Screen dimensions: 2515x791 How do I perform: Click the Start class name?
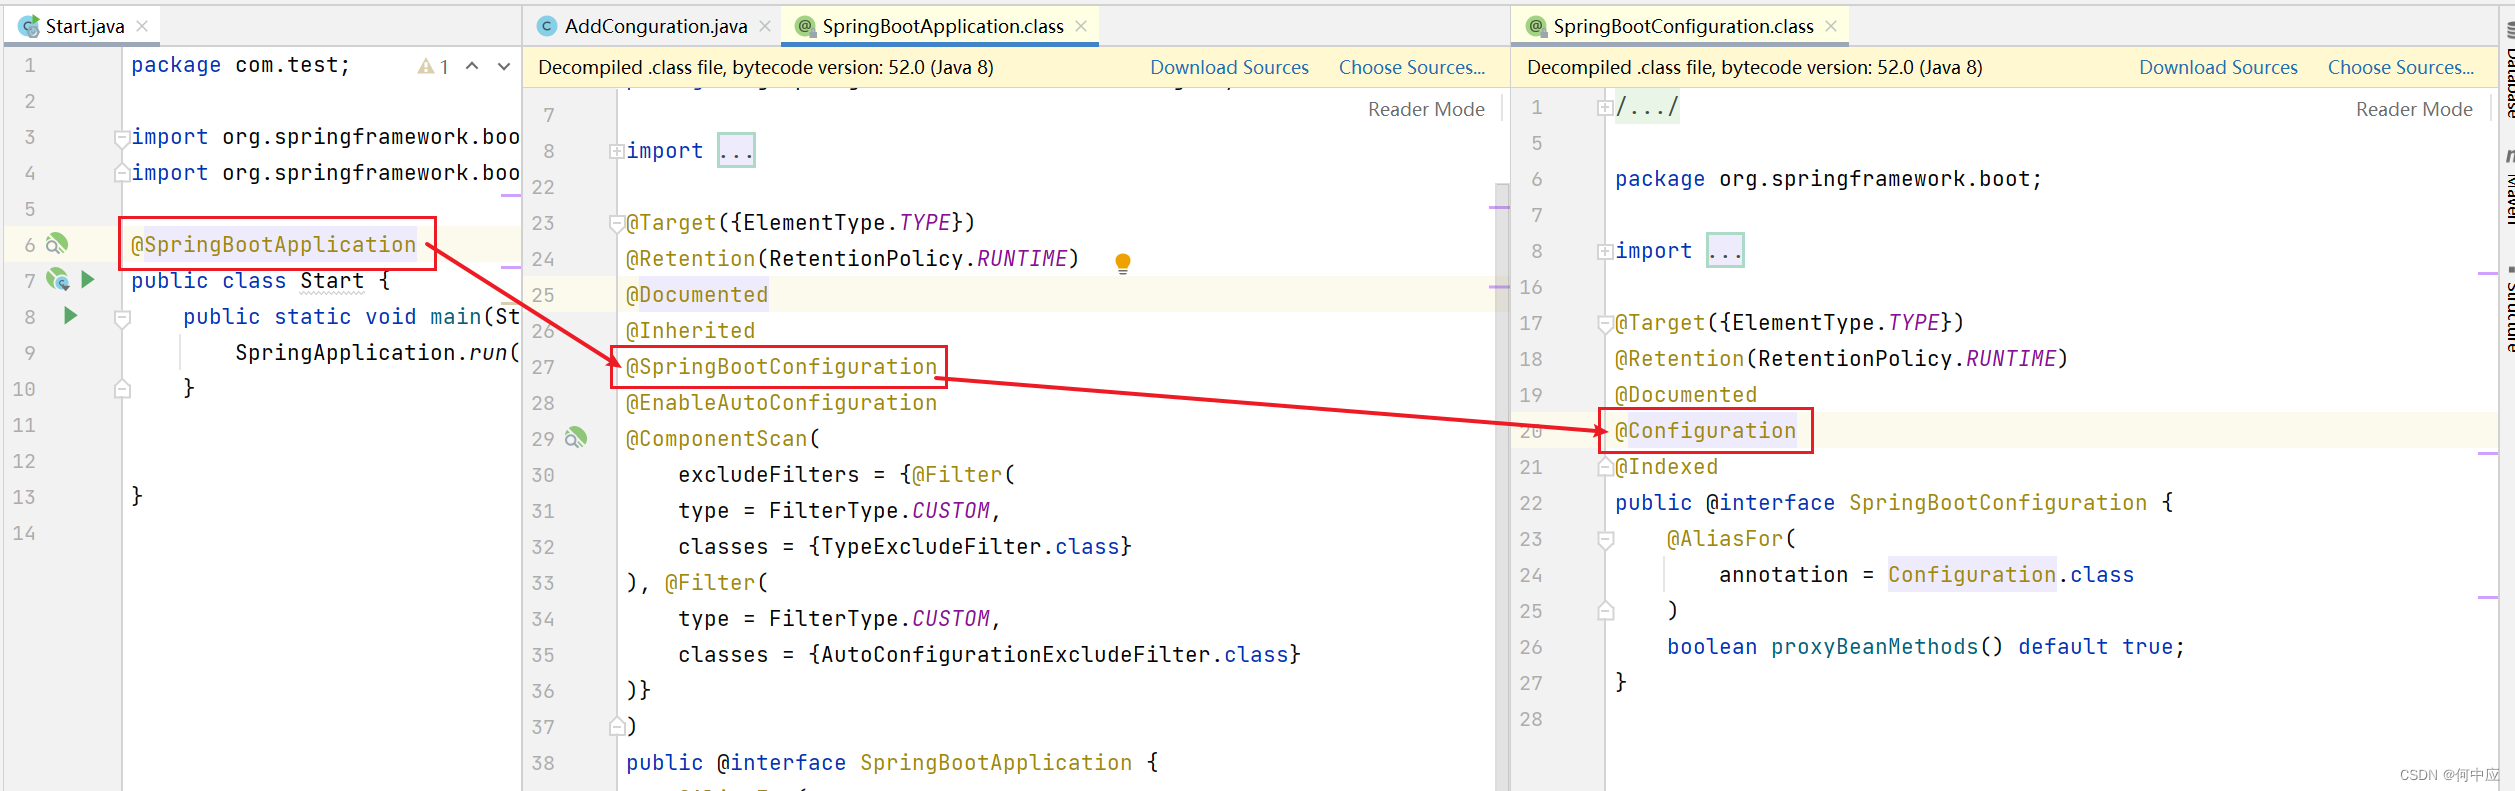(332, 280)
